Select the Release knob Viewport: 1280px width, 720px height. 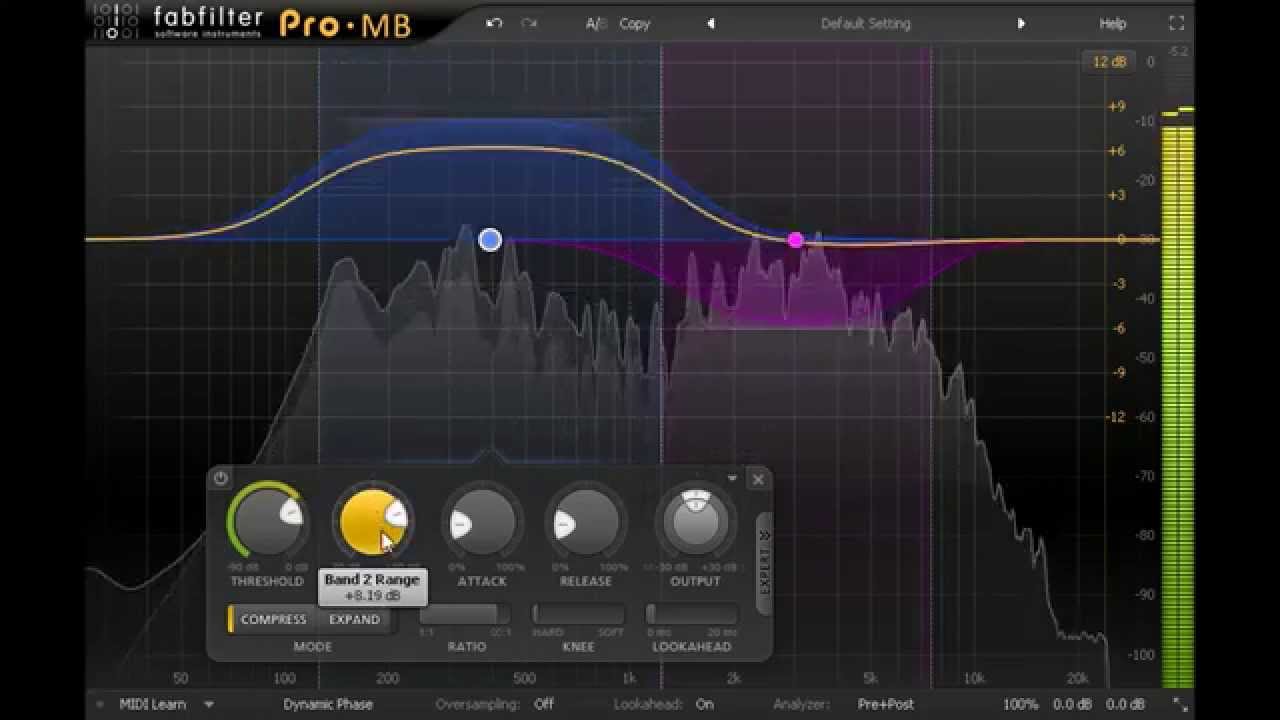click(x=585, y=520)
